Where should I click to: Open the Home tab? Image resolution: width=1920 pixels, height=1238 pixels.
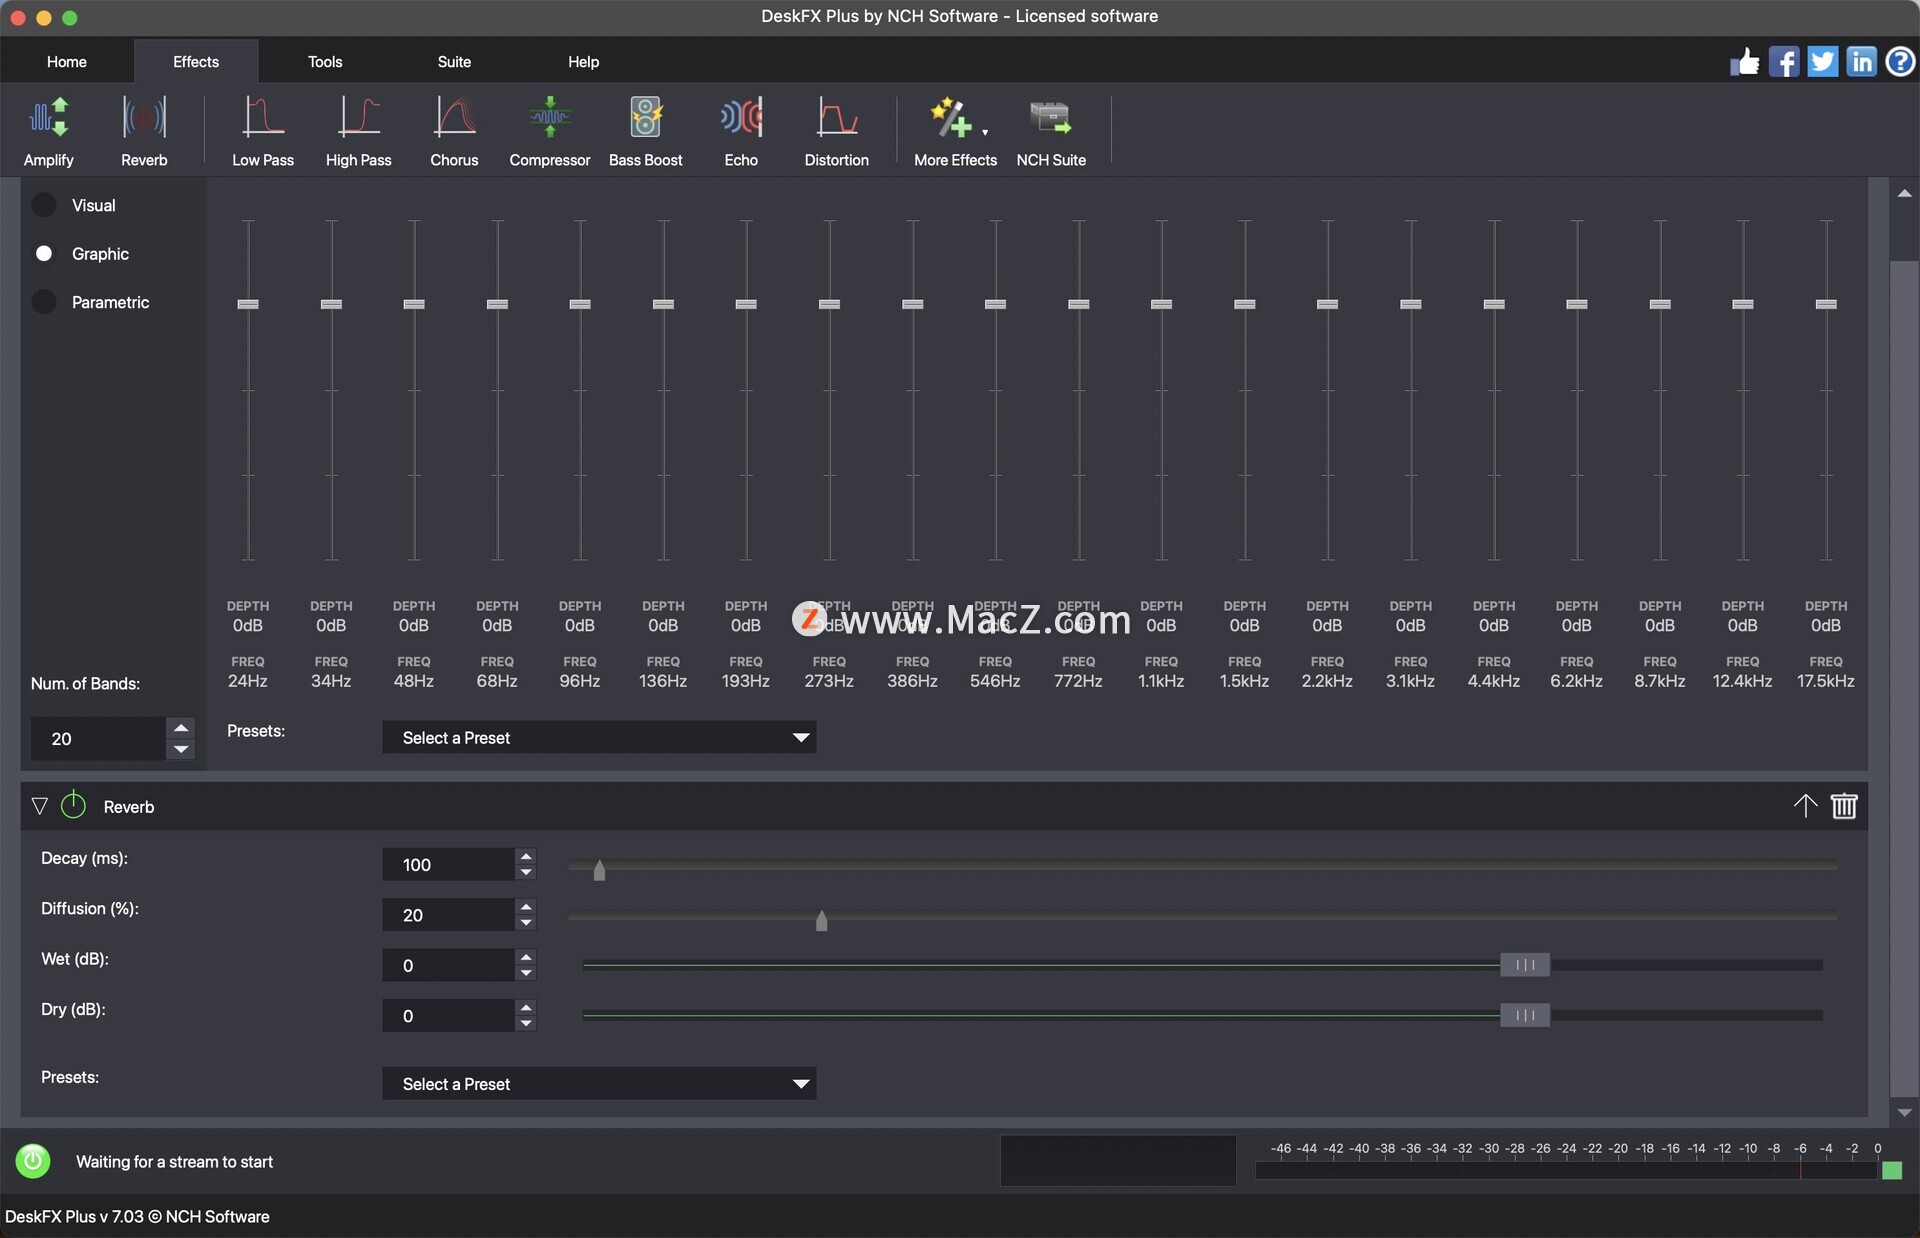coord(67,62)
